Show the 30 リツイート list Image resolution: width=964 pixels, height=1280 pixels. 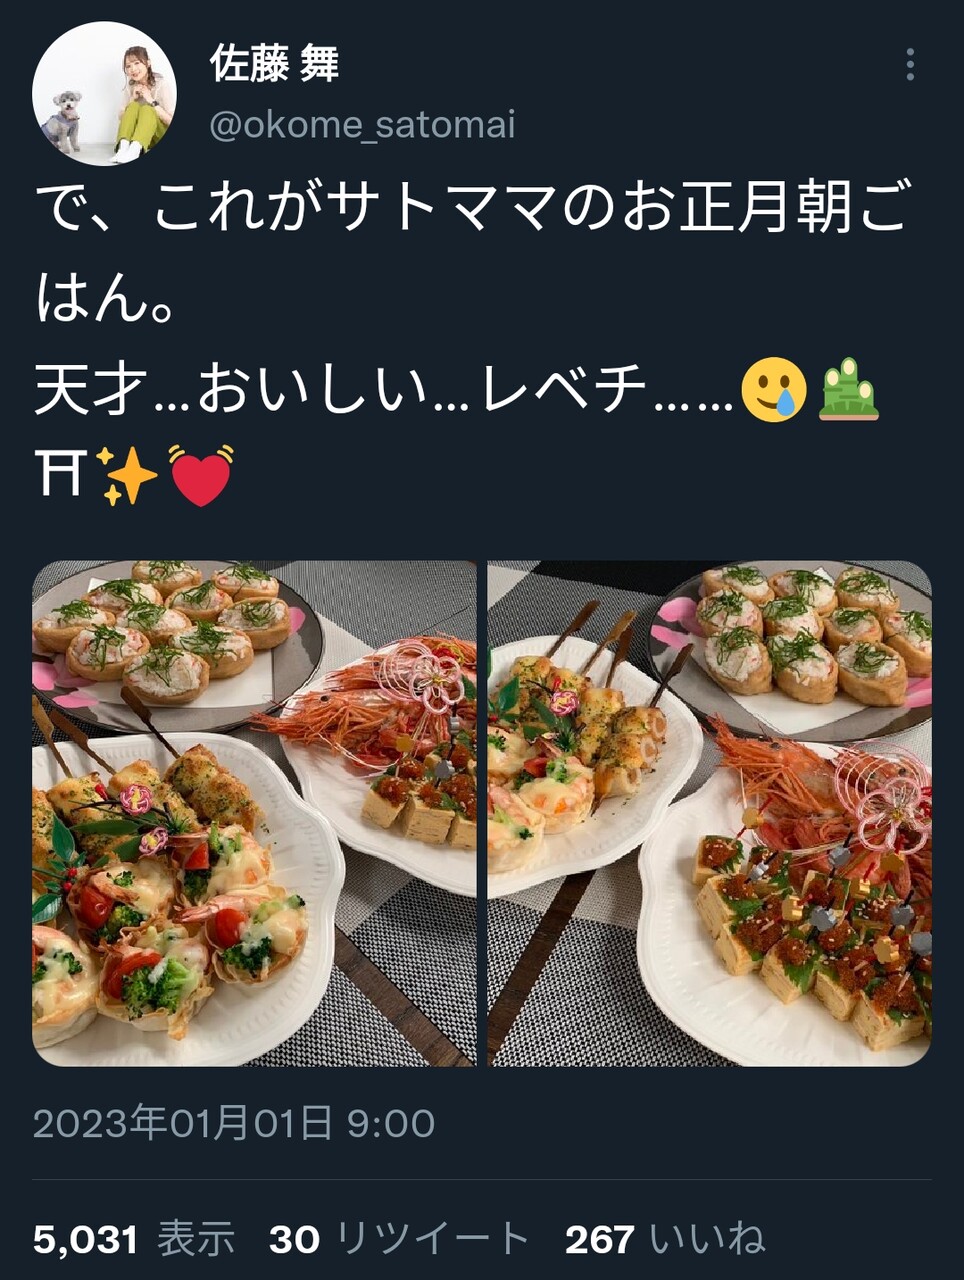399,1239
